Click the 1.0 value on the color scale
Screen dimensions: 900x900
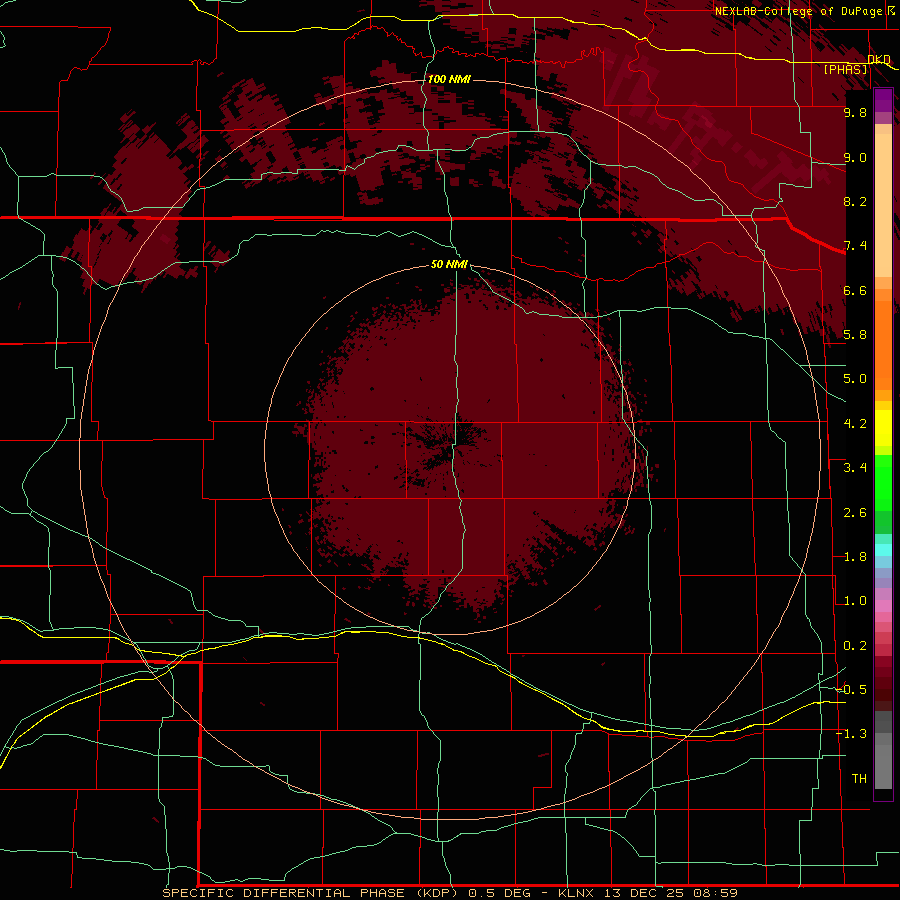pos(855,601)
